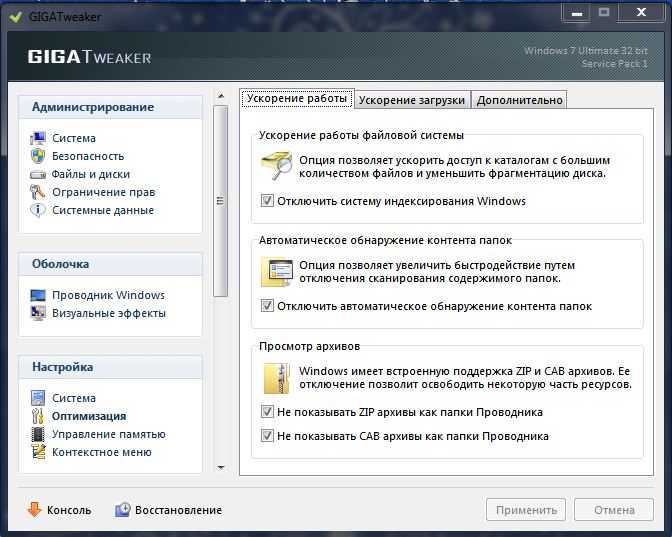Click the file system magnifier folder icon
The width and height of the screenshot is (672, 537).
(x=276, y=166)
